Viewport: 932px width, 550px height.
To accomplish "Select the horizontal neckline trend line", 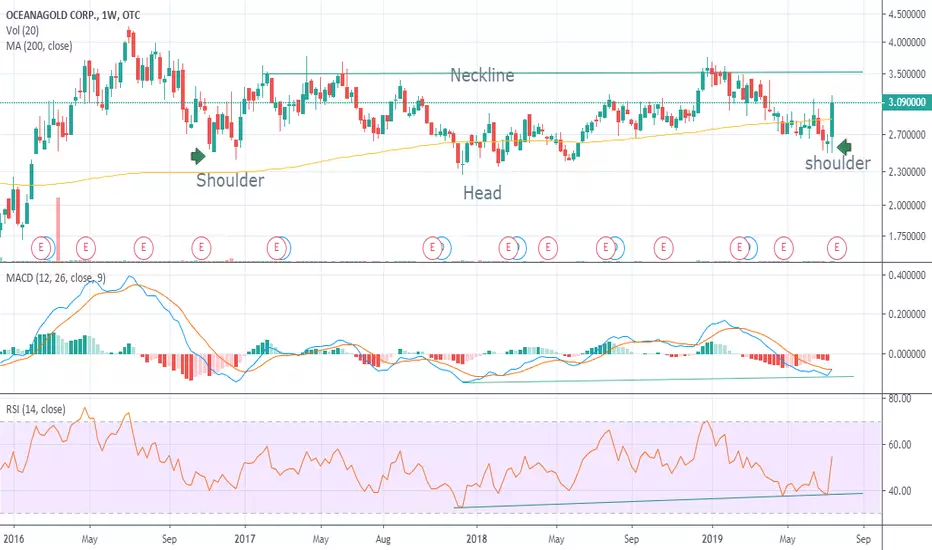I will pos(563,73).
